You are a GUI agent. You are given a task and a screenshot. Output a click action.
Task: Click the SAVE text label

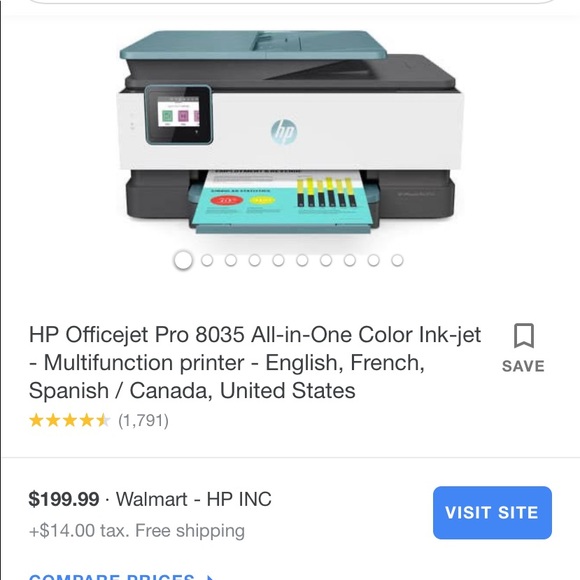coord(523,366)
